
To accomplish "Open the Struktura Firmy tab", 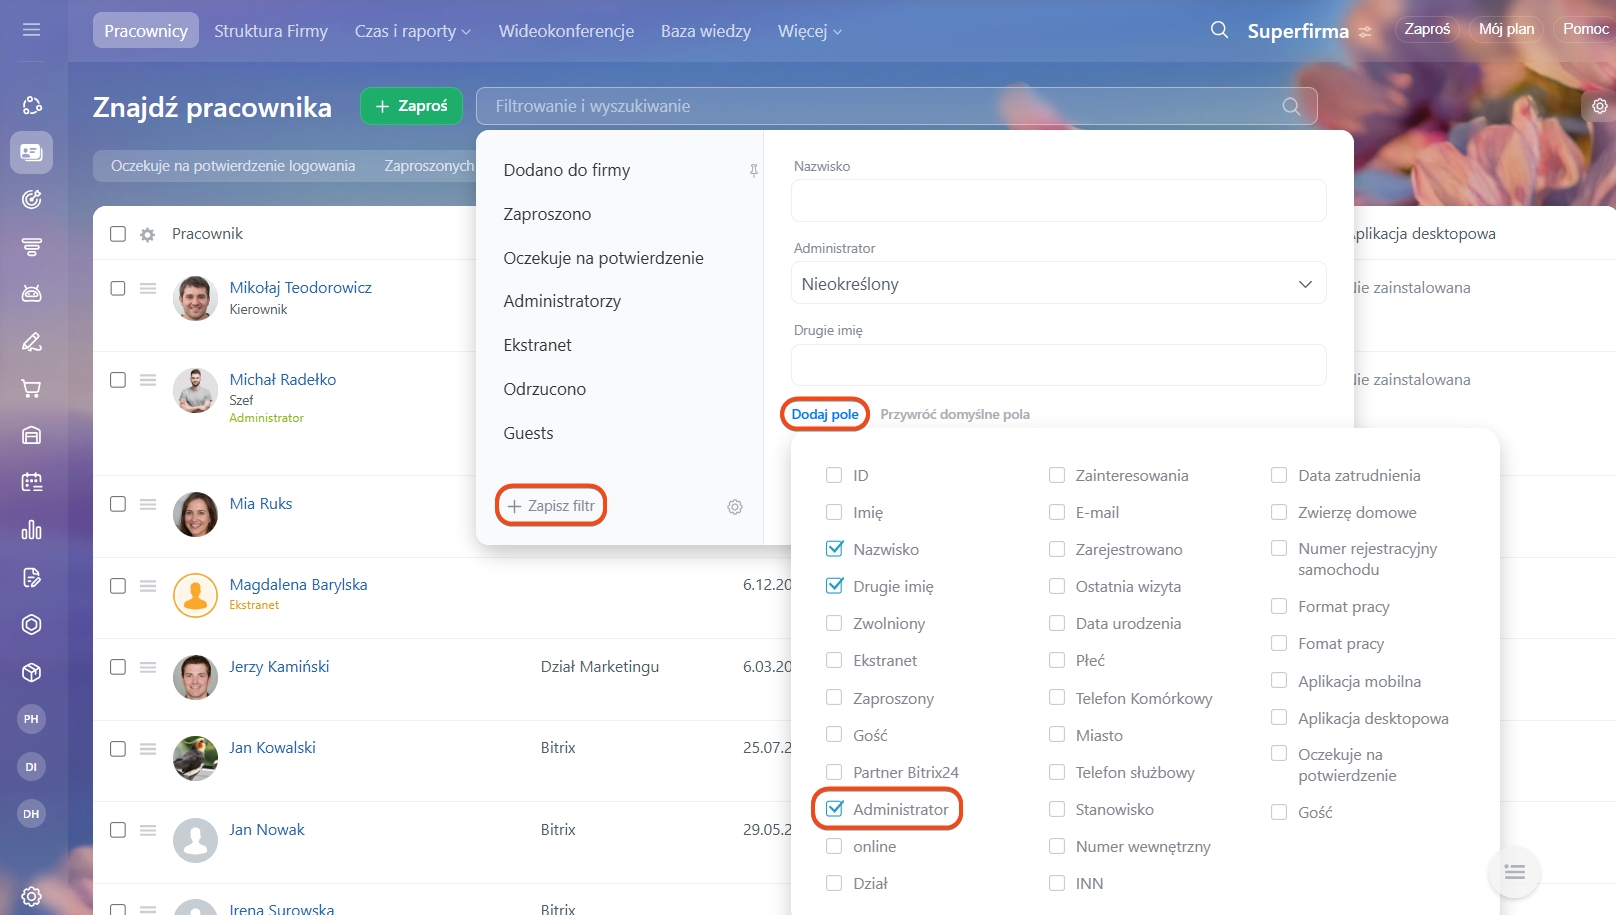I will (x=271, y=31).
